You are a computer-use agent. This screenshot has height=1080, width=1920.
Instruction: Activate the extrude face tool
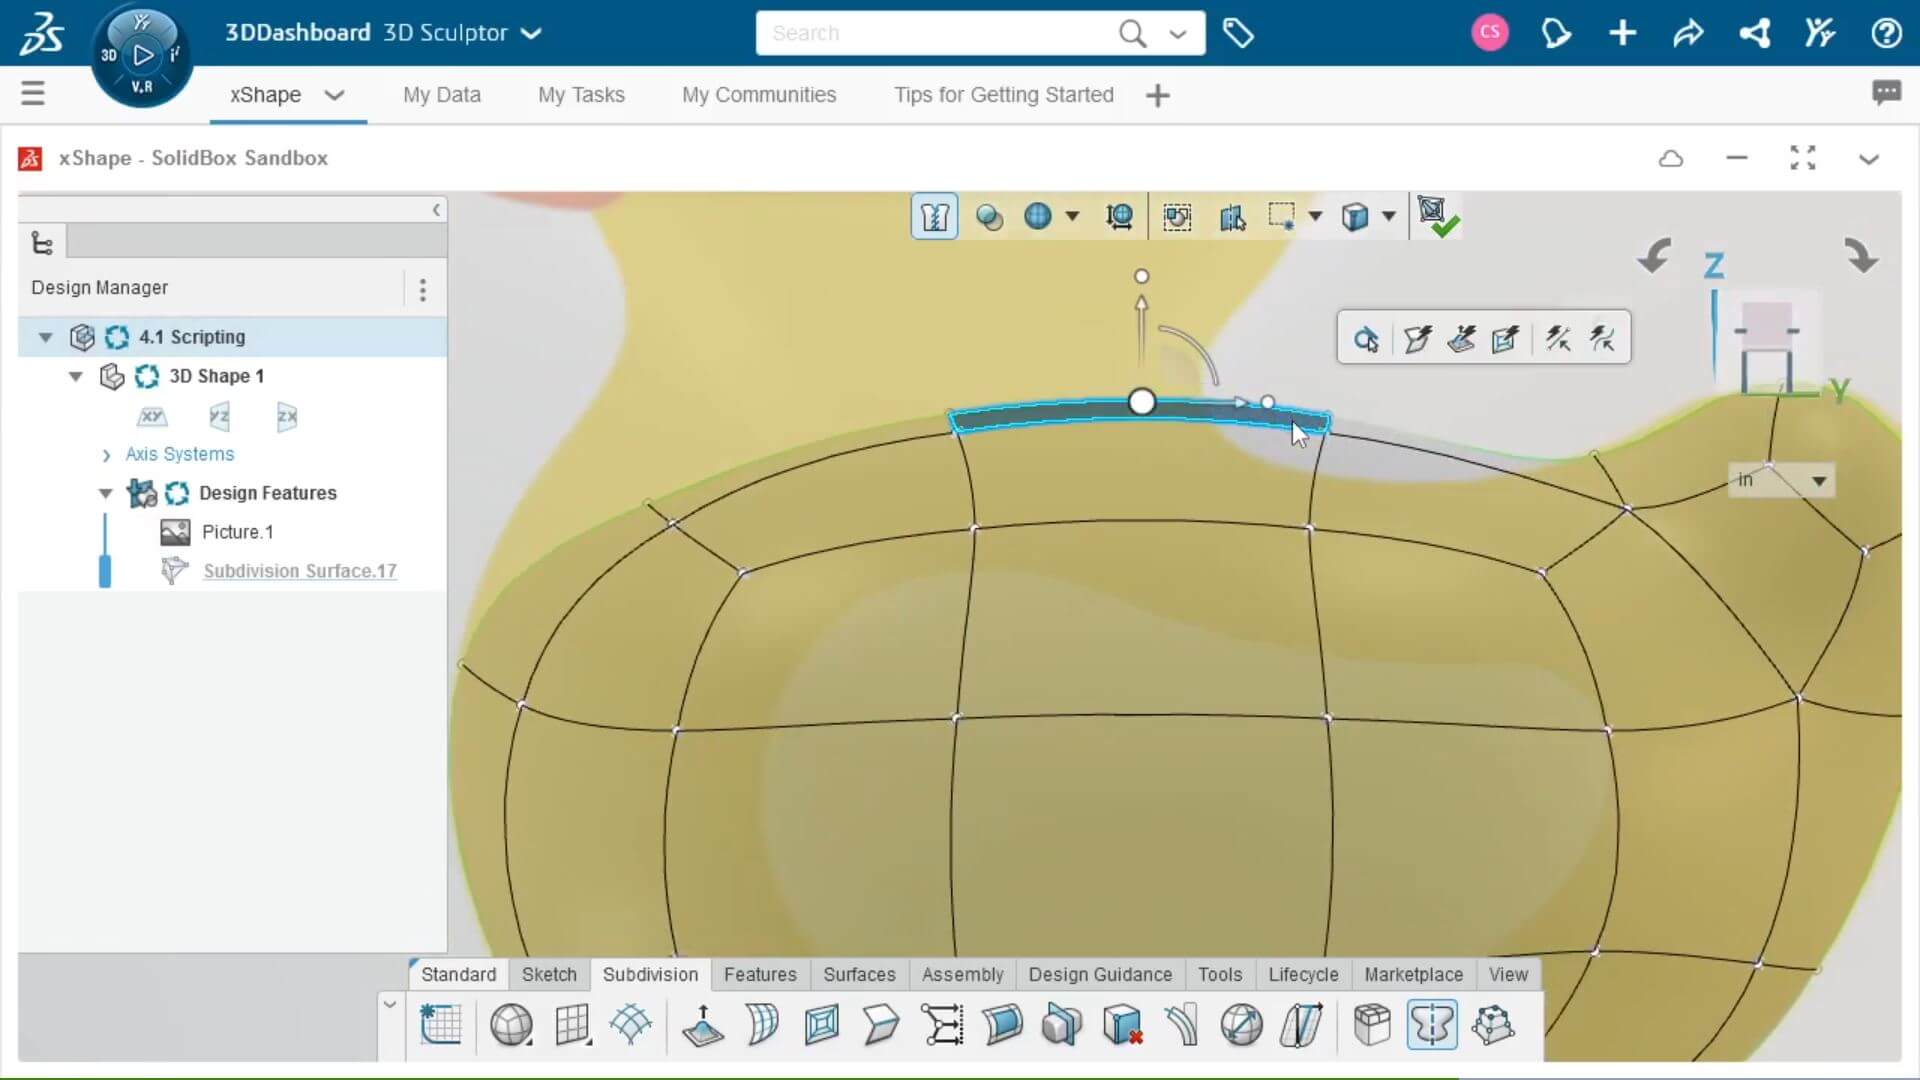click(703, 1025)
